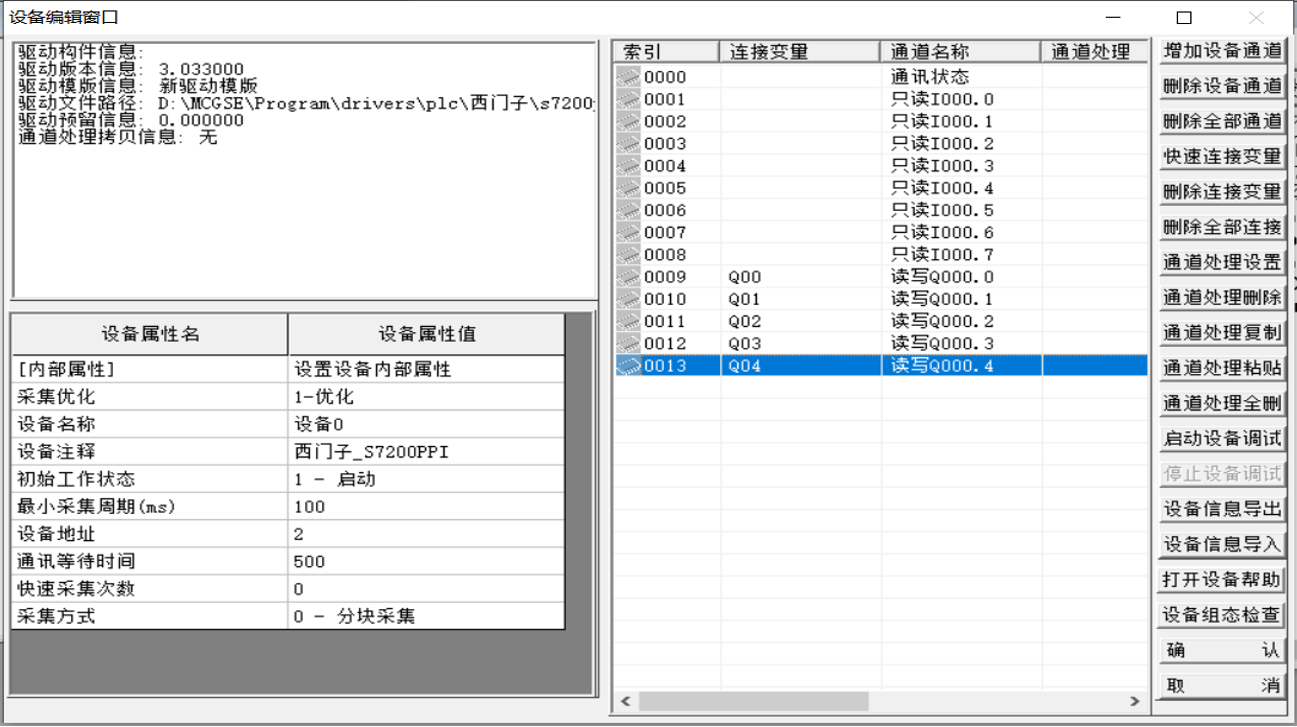Click the 通道名称 column header
Viewport: 1297px width, 727px height.
point(960,52)
